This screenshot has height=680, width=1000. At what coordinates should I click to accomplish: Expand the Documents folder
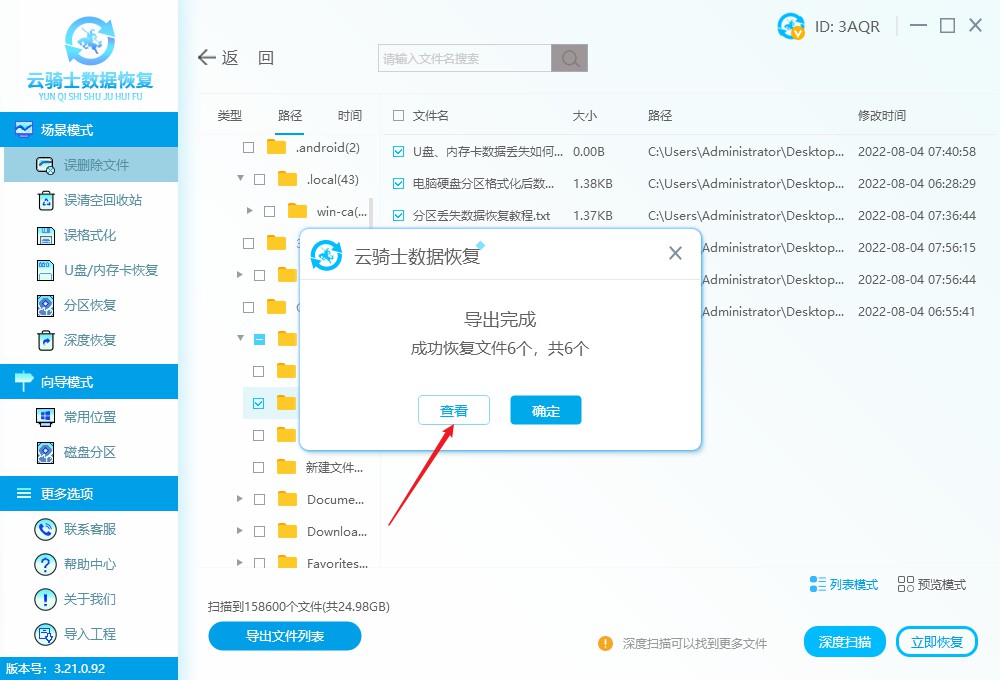tap(240, 499)
